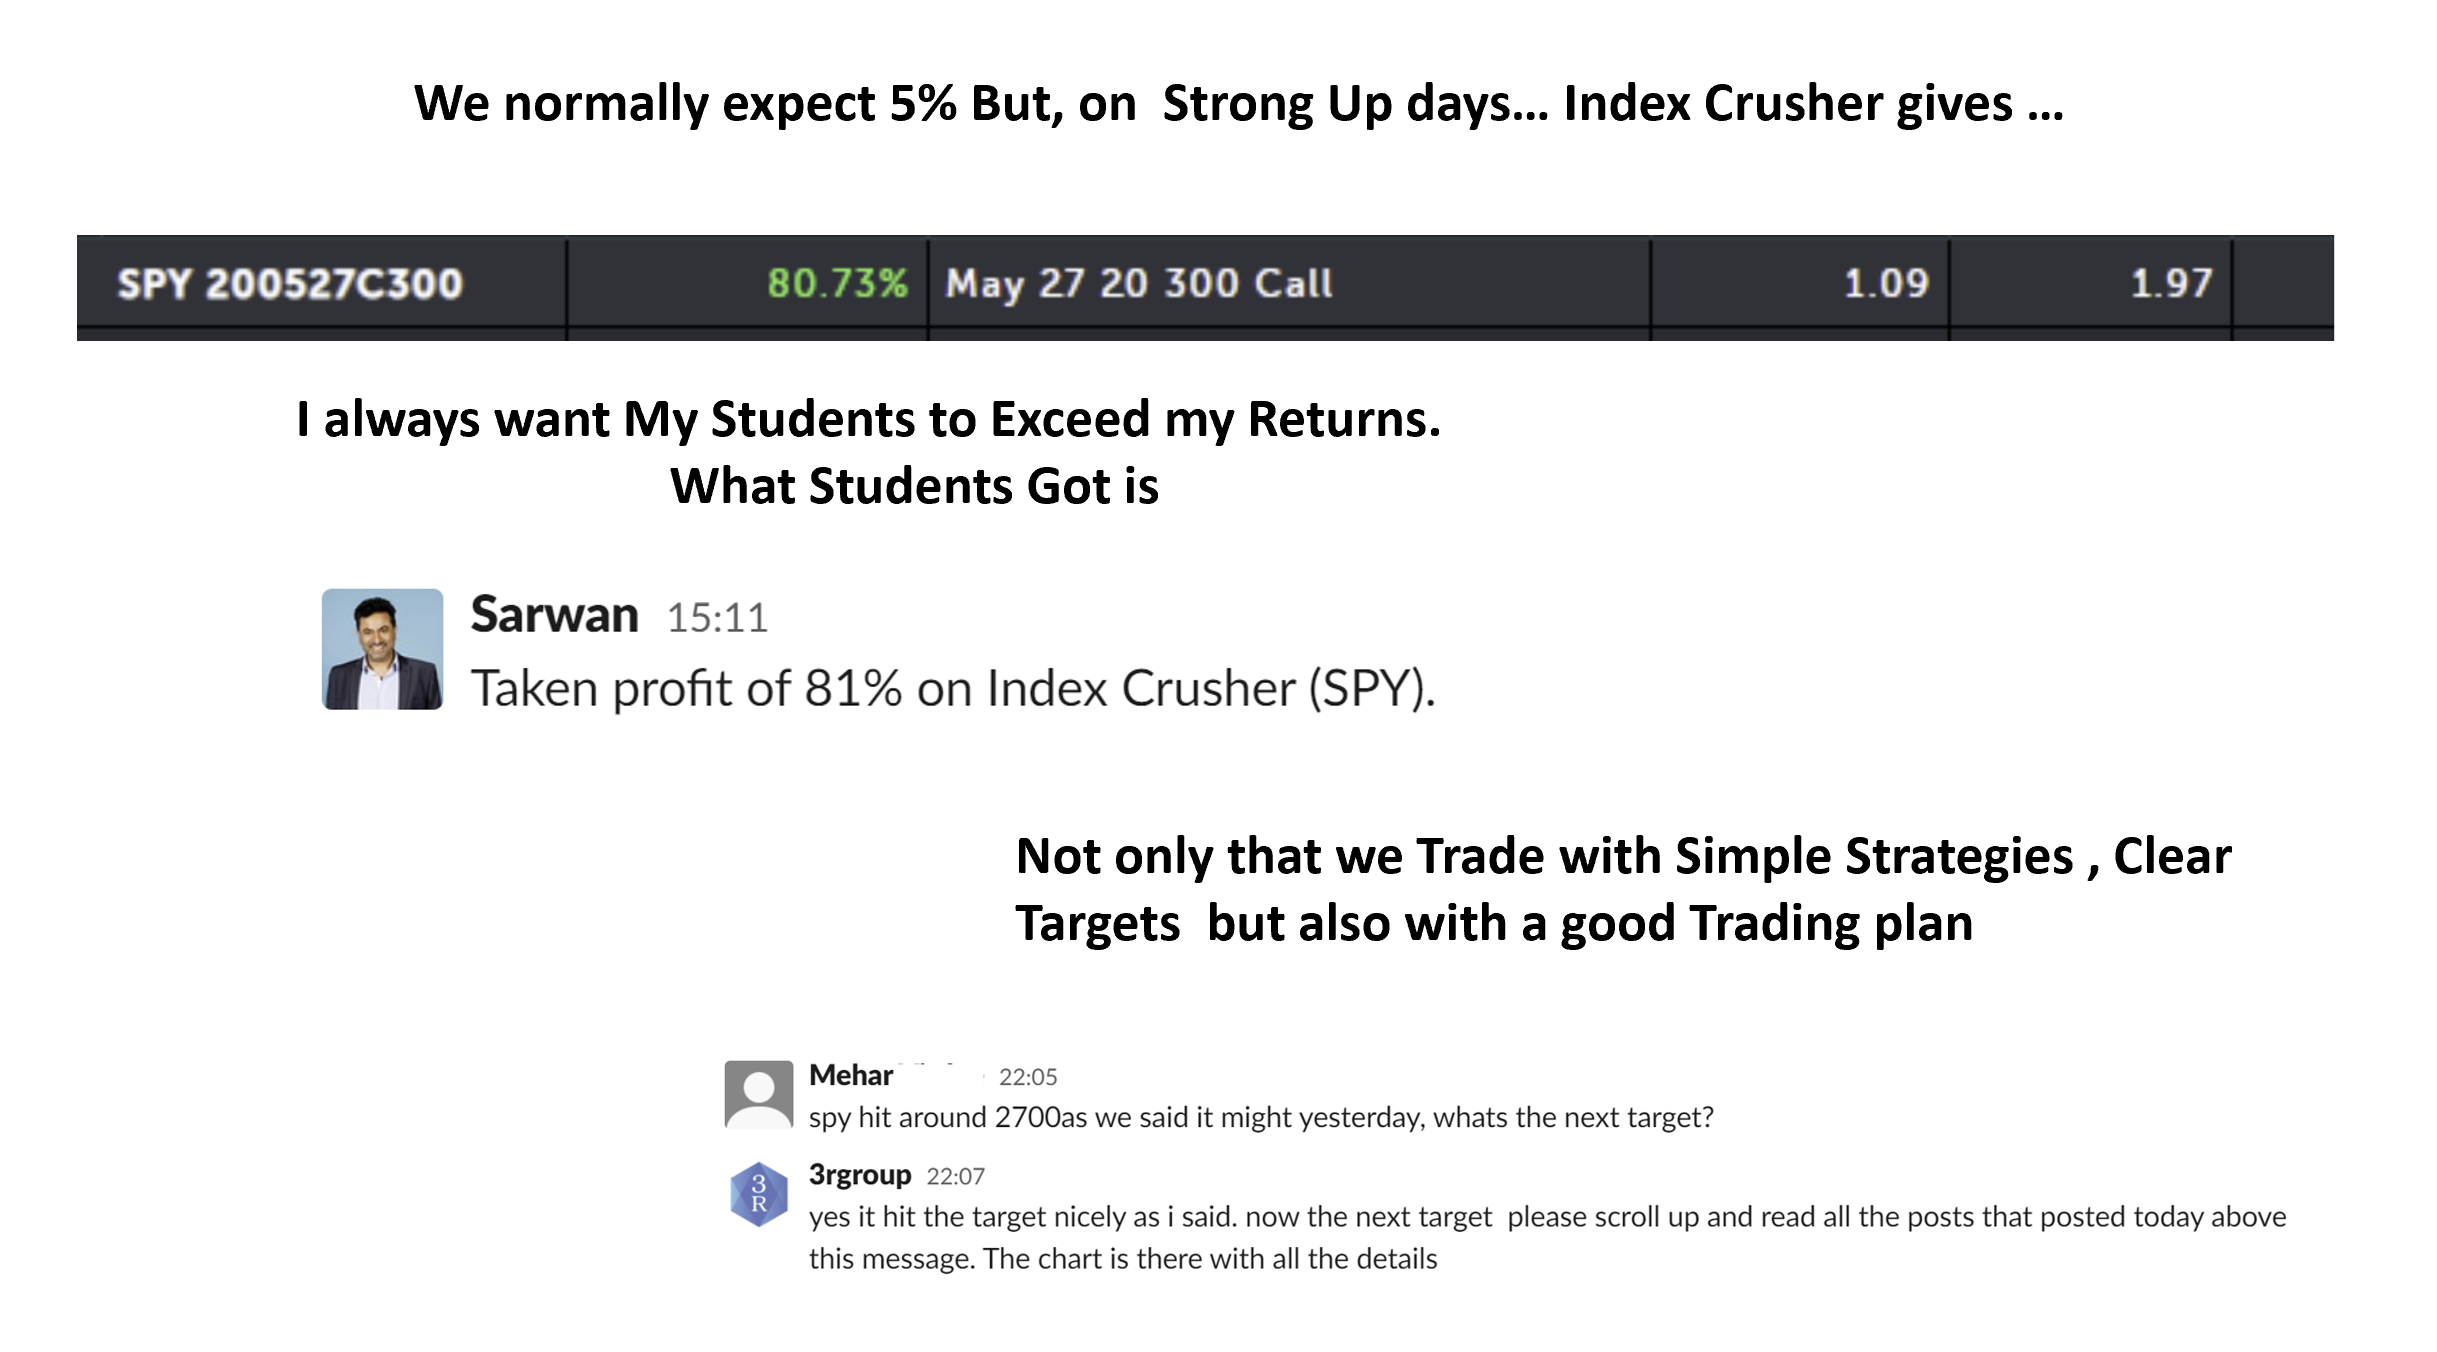Open the 3rgroup username link
Viewport: 2437px width, 1352px height.
point(860,1174)
